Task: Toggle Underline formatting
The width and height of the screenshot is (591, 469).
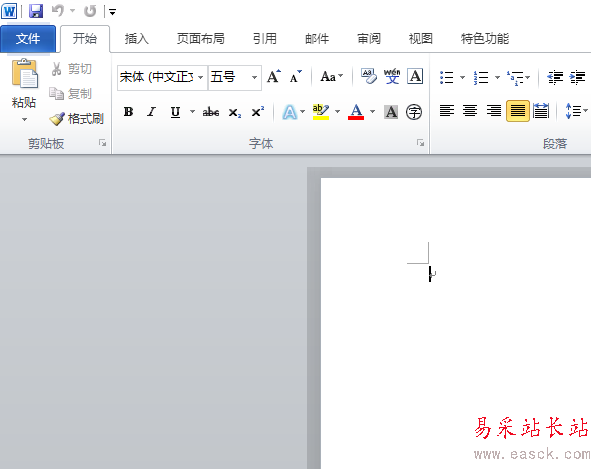Action: (175, 112)
